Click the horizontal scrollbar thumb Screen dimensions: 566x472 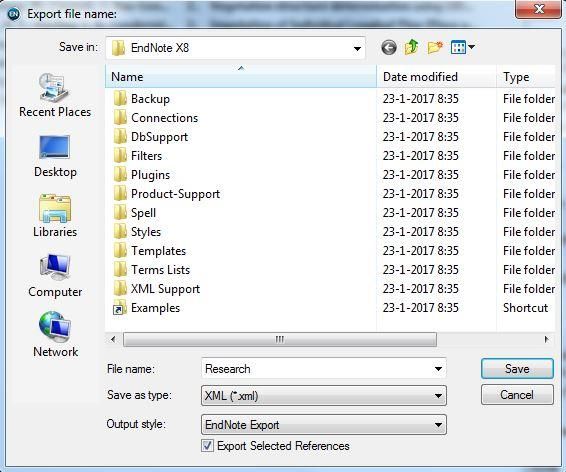pos(280,340)
